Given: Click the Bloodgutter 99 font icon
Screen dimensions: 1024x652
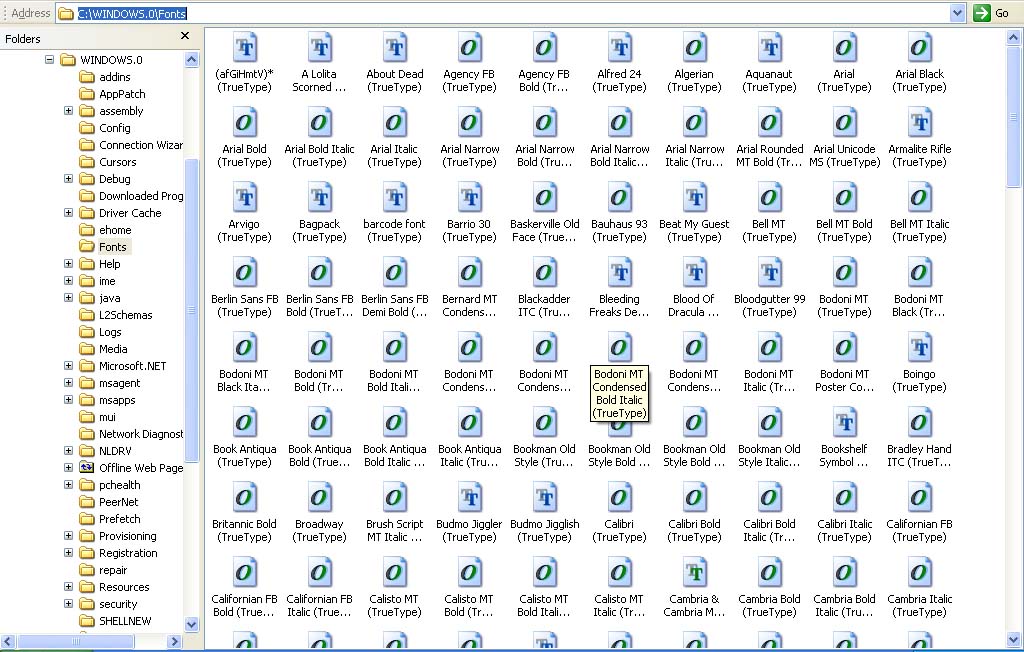Looking at the screenshot, I should click(x=769, y=272).
